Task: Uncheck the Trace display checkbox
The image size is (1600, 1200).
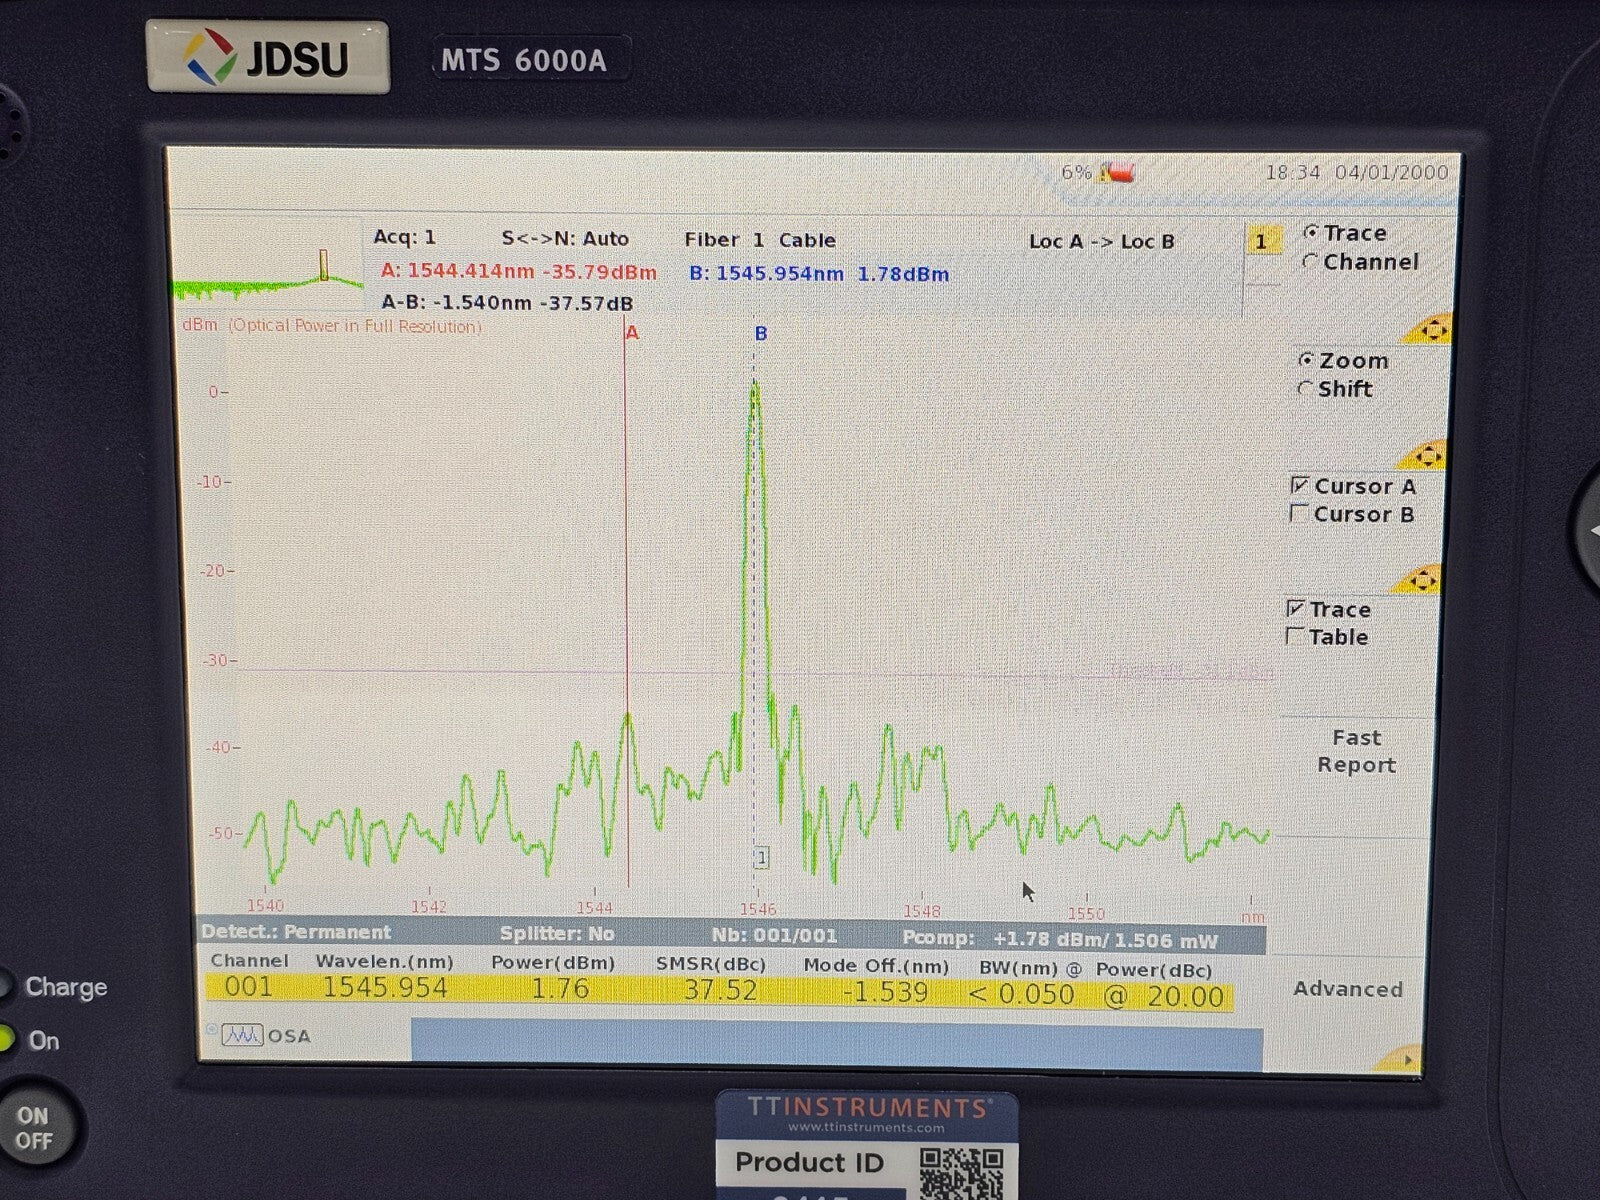Action: [x=1296, y=609]
